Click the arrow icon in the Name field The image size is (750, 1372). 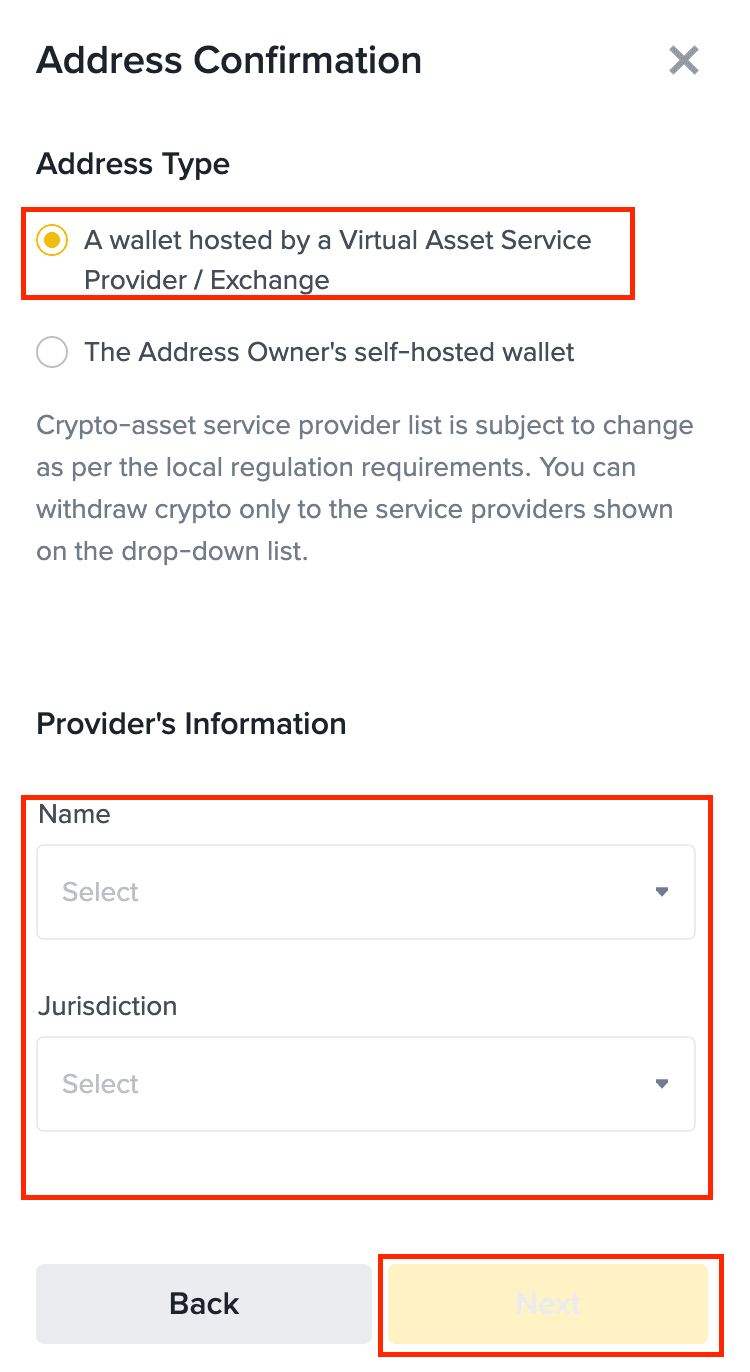661,892
